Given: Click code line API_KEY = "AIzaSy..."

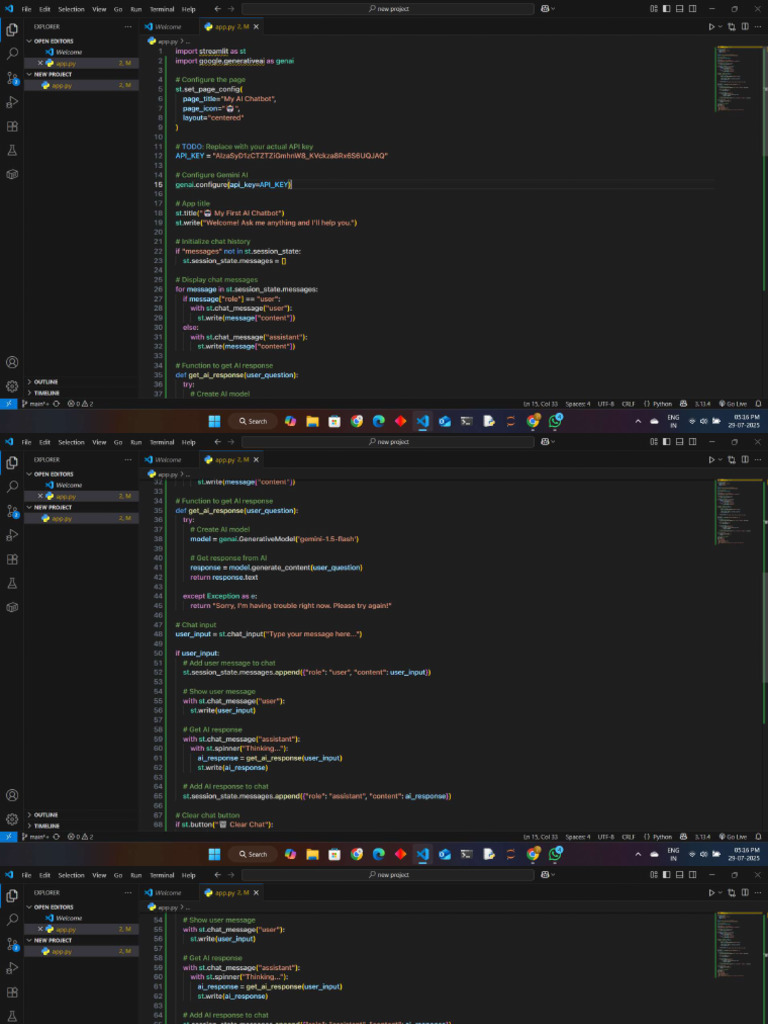Looking at the screenshot, I should [281, 156].
